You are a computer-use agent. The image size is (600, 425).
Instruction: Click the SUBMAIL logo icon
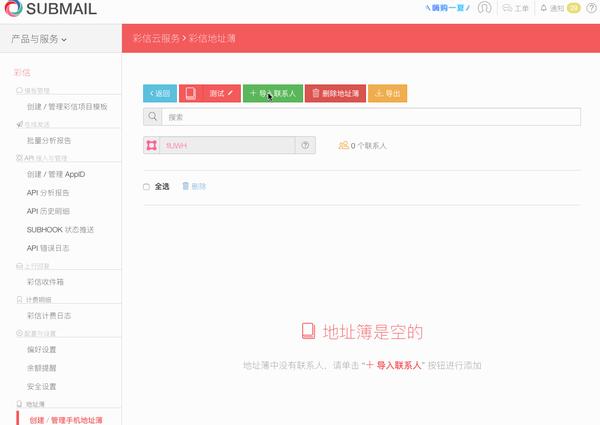click(x=13, y=8)
